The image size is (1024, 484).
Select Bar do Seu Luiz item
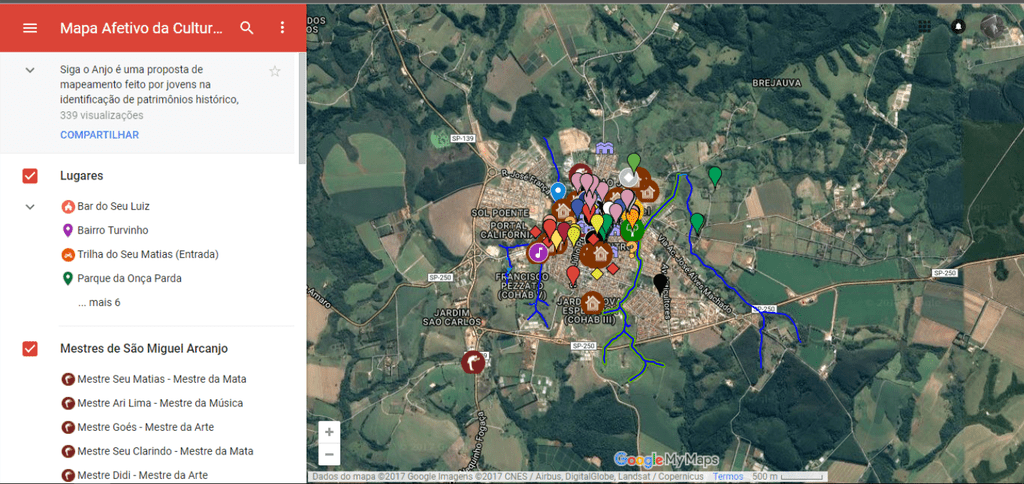click(x=113, y=207)
